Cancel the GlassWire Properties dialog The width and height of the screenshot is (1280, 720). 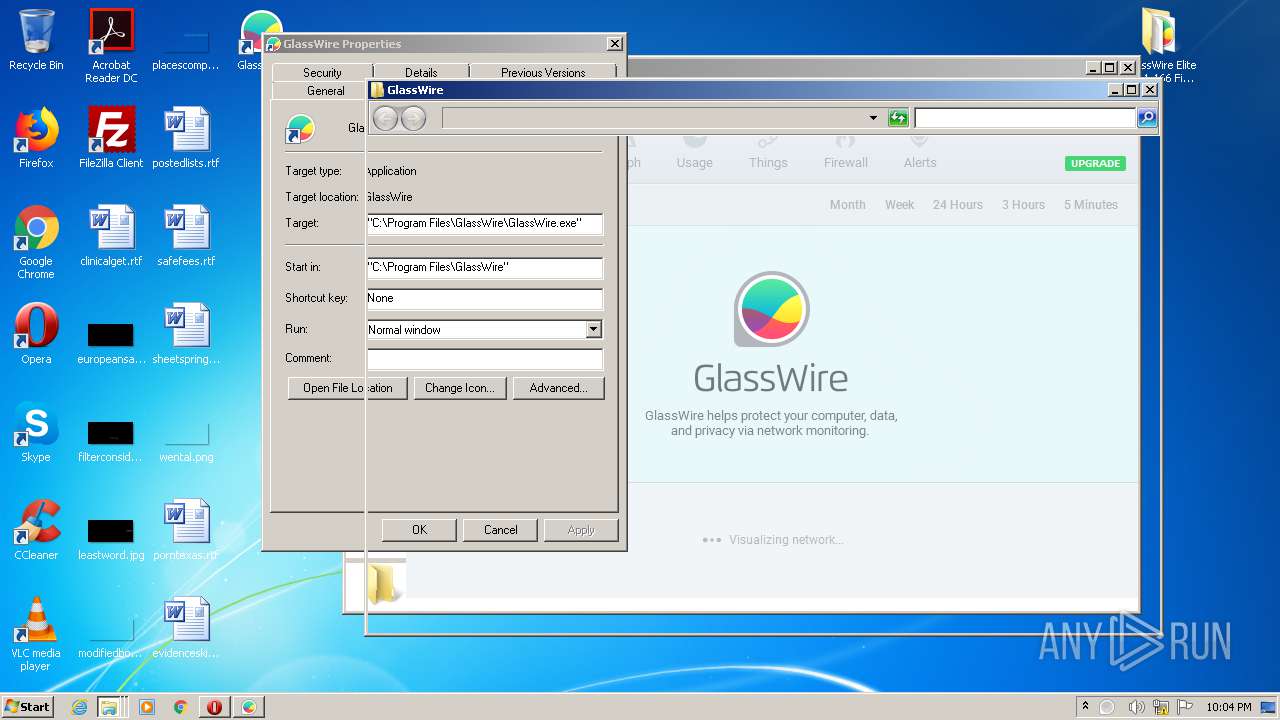click(x=501, y=530)
